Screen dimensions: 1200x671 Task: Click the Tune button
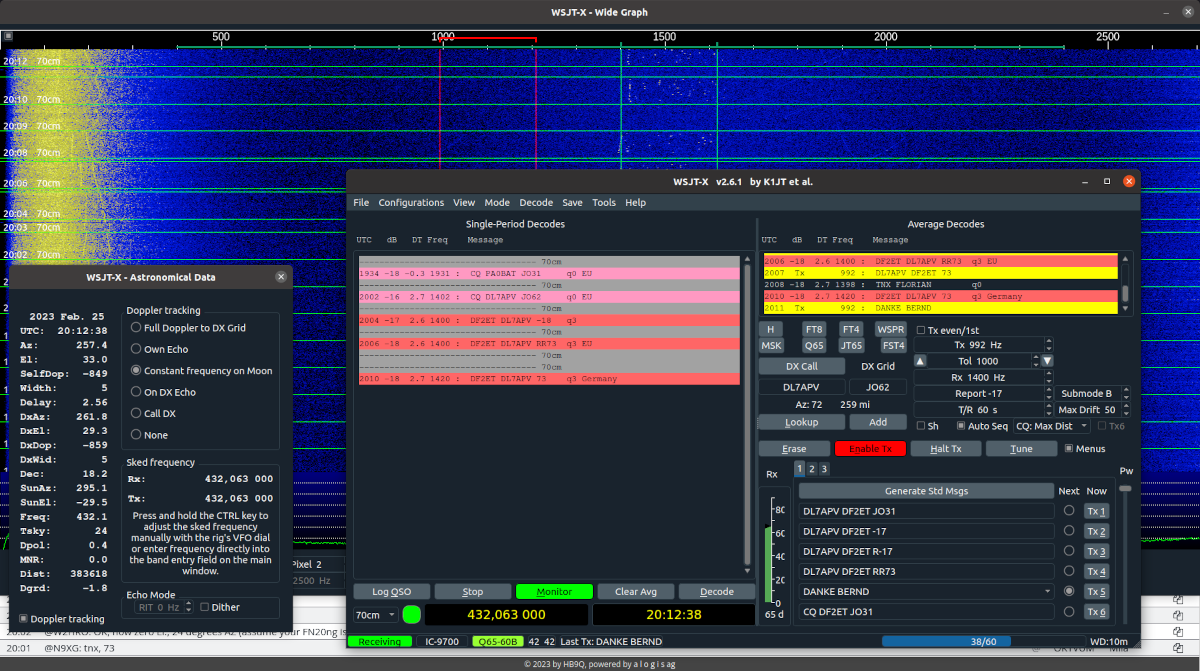click(1021, 449)
